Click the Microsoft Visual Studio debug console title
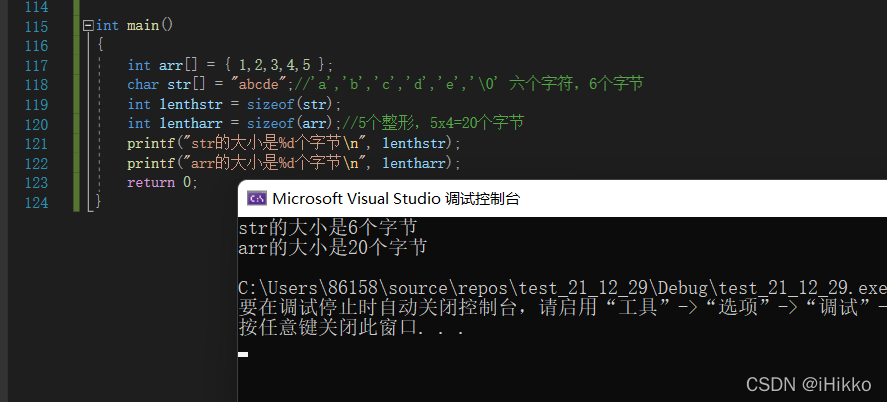 [x=396, y=198]
